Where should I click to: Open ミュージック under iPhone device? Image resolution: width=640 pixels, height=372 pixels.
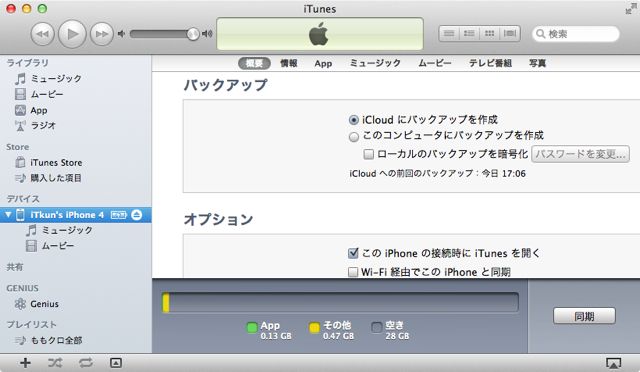(59, 230)
